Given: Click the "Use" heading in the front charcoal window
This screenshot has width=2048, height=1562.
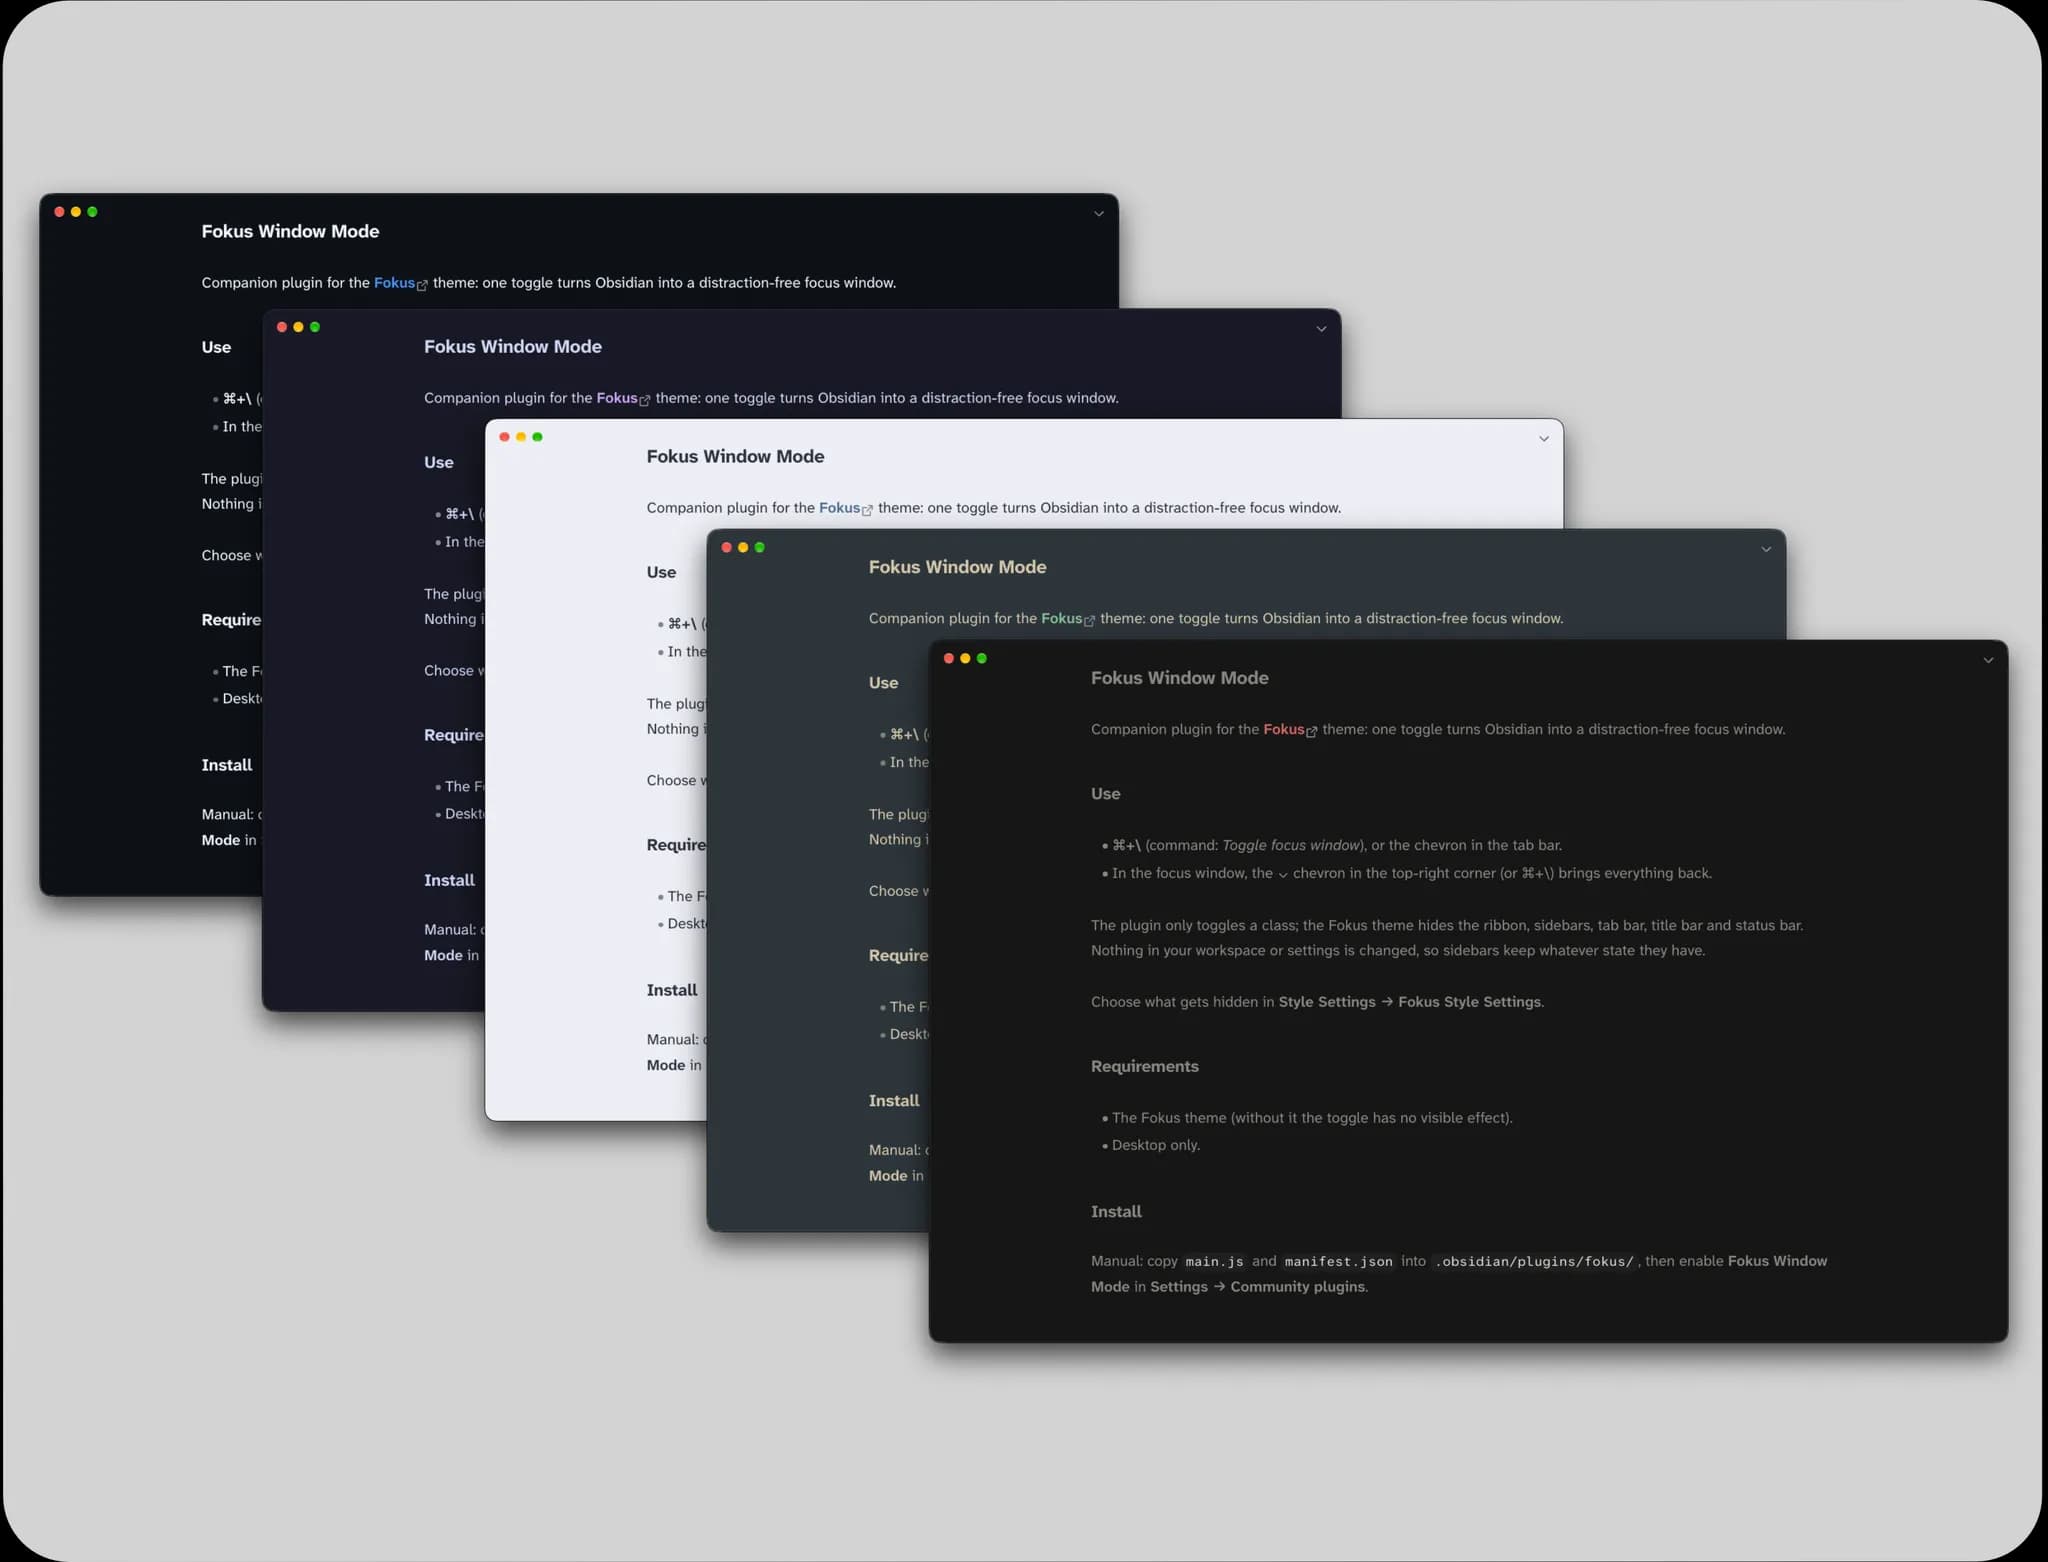Looking at the screenshot, I should pyautogui.click(x=1106, y=794).
